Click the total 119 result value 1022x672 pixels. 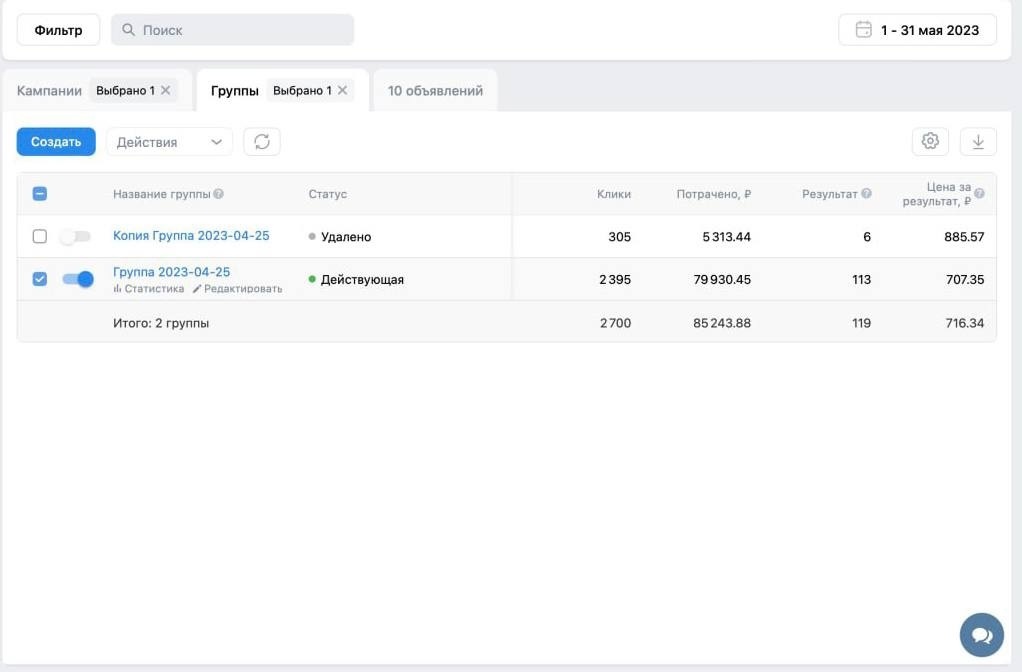click(862, 323)
